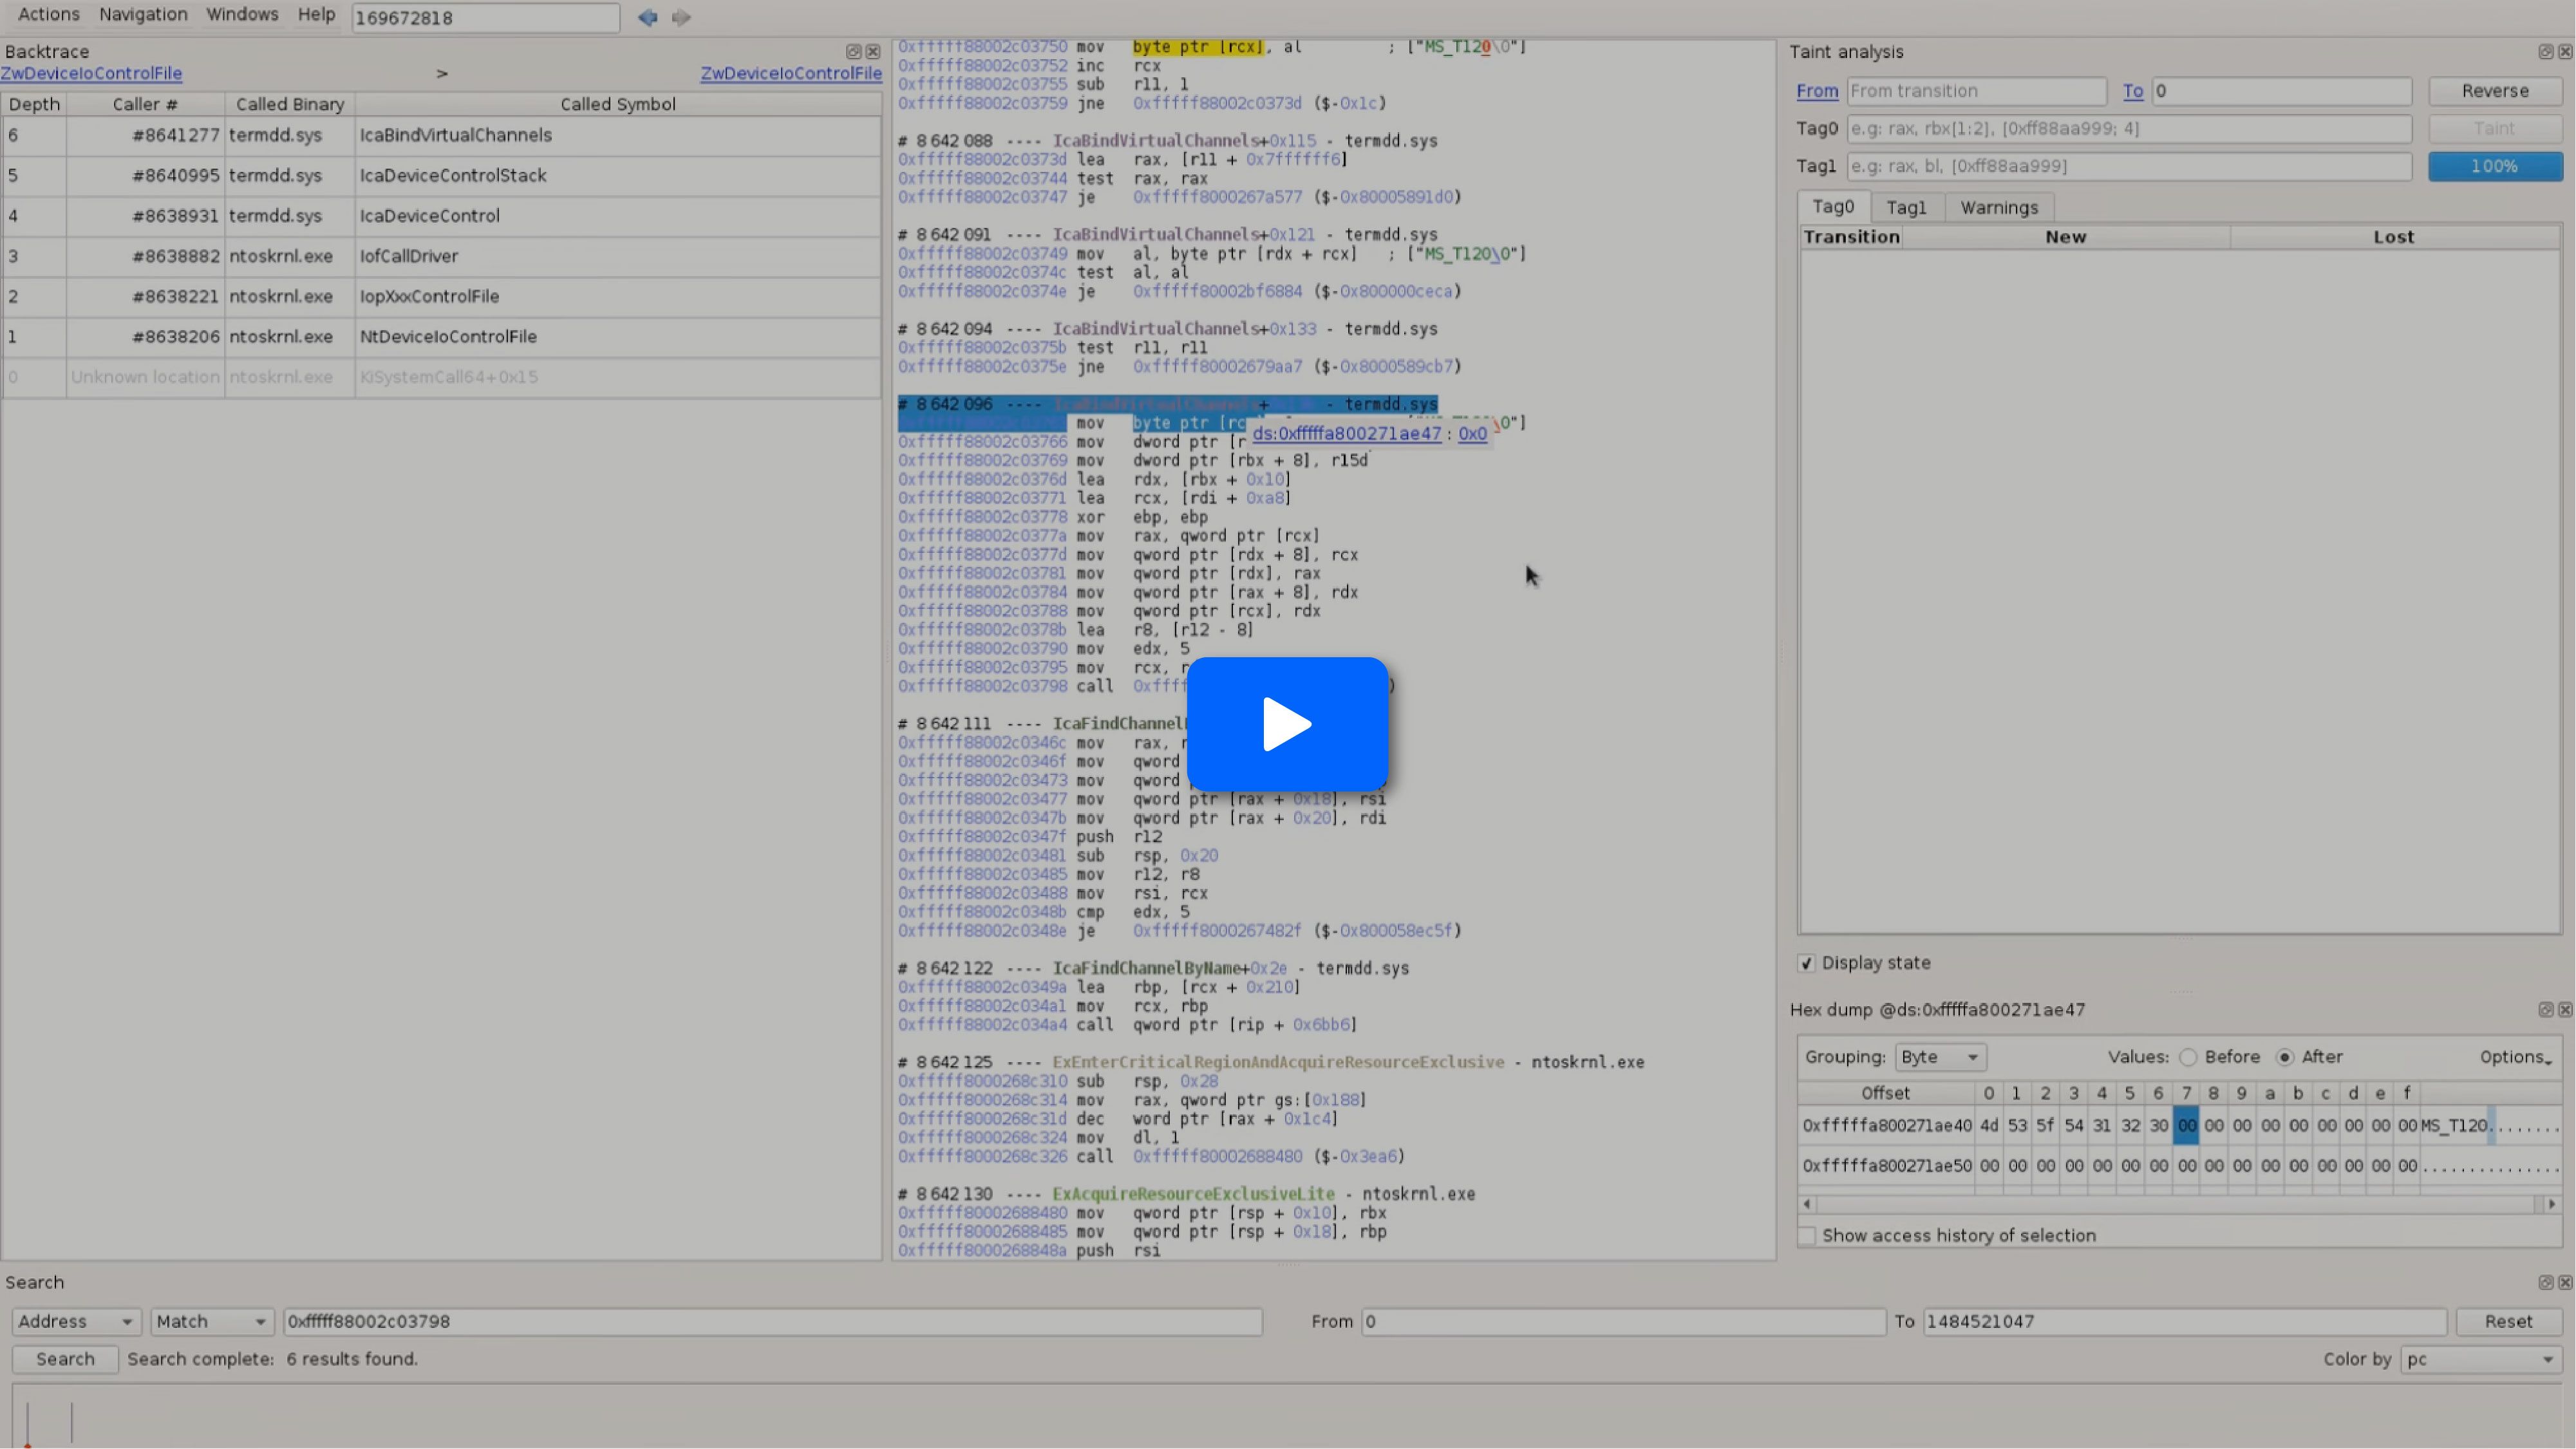Float the Backtrace panel with the undock icon
This screenshot has height=1449, width=2576.
853,51
